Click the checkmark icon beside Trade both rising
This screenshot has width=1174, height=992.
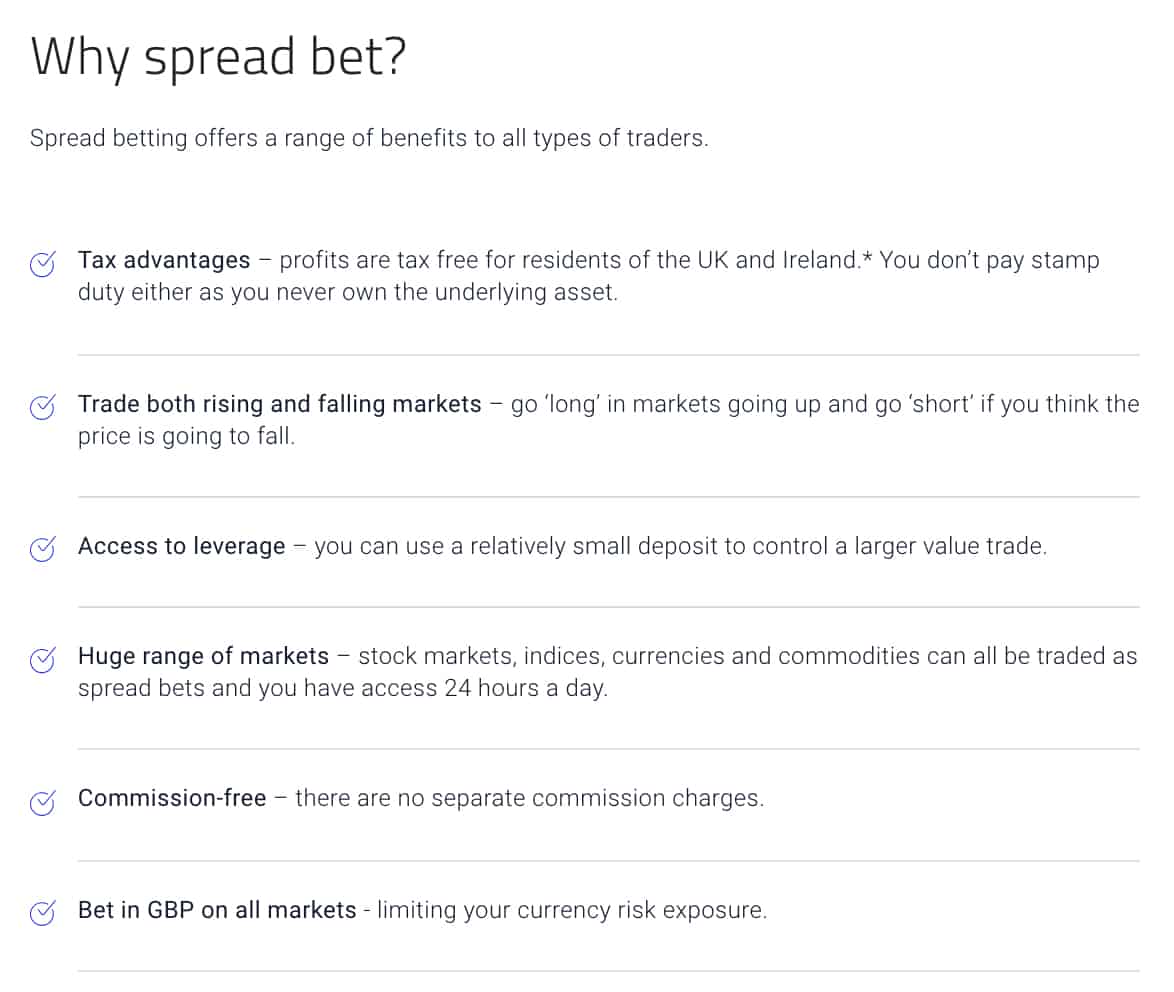pos(42,407)
